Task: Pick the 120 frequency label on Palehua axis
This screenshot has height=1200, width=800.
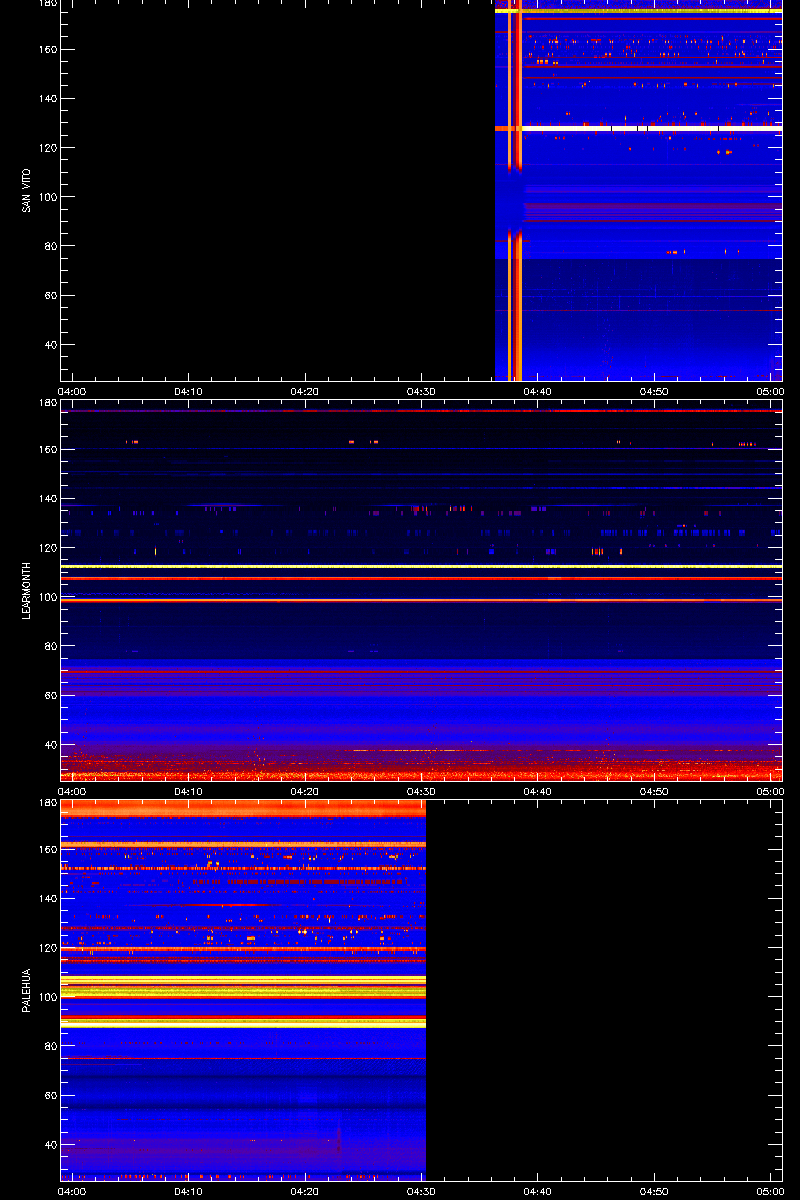Action: point(48,948)
